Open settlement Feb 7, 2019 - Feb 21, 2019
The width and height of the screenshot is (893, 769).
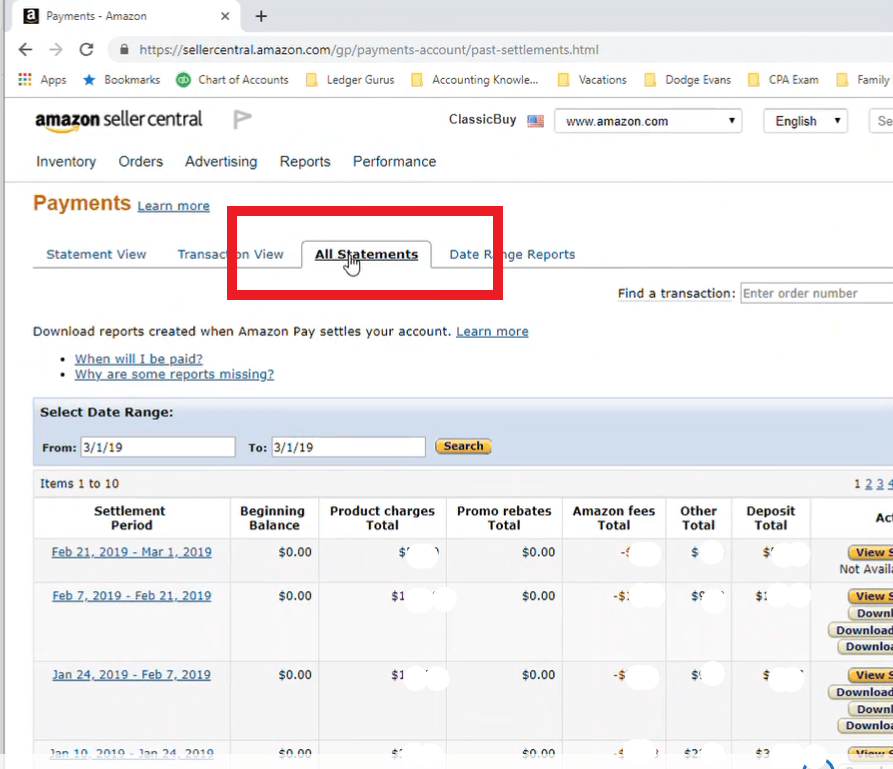(132, 596)
